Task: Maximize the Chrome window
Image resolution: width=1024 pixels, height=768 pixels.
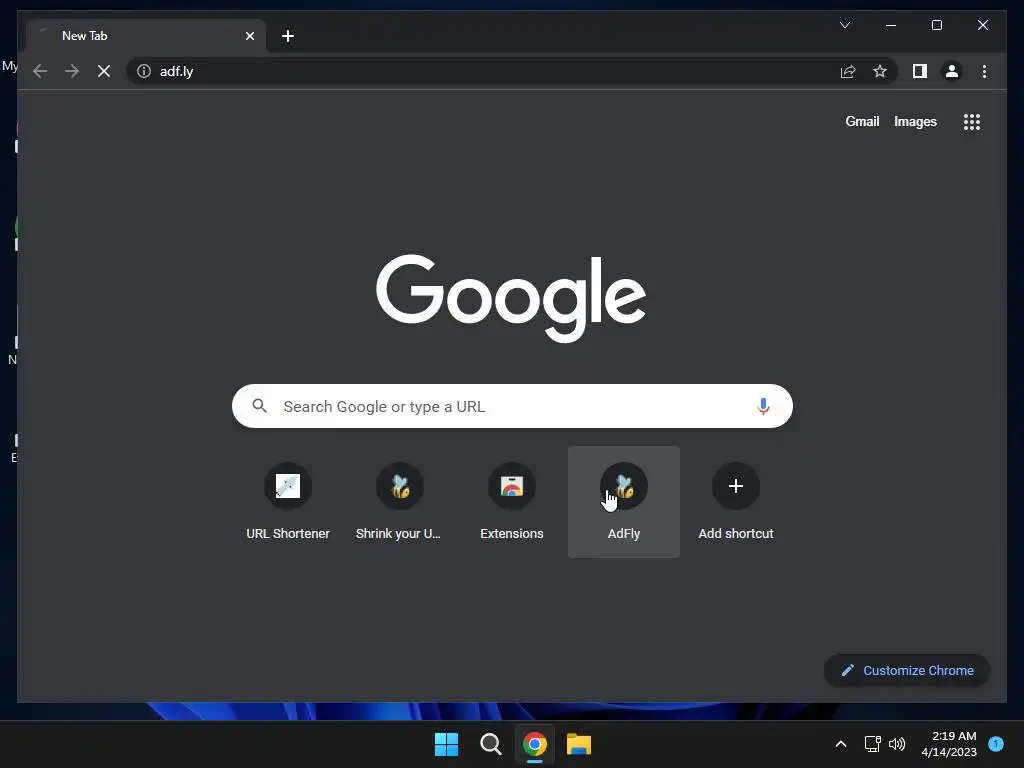Action: pyautogui.click(x=936, y=25)
